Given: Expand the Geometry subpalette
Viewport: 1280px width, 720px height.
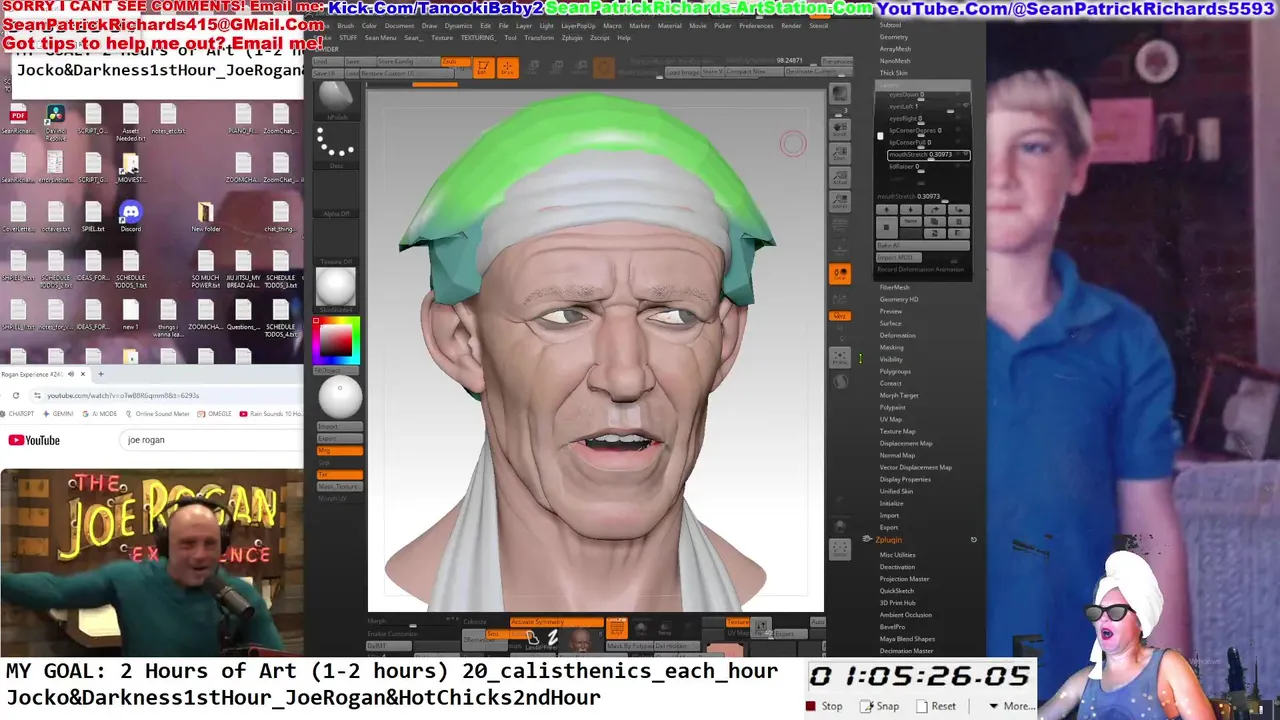Looking at the screenshot, I should pyautogui.click(x=894, y=37).
